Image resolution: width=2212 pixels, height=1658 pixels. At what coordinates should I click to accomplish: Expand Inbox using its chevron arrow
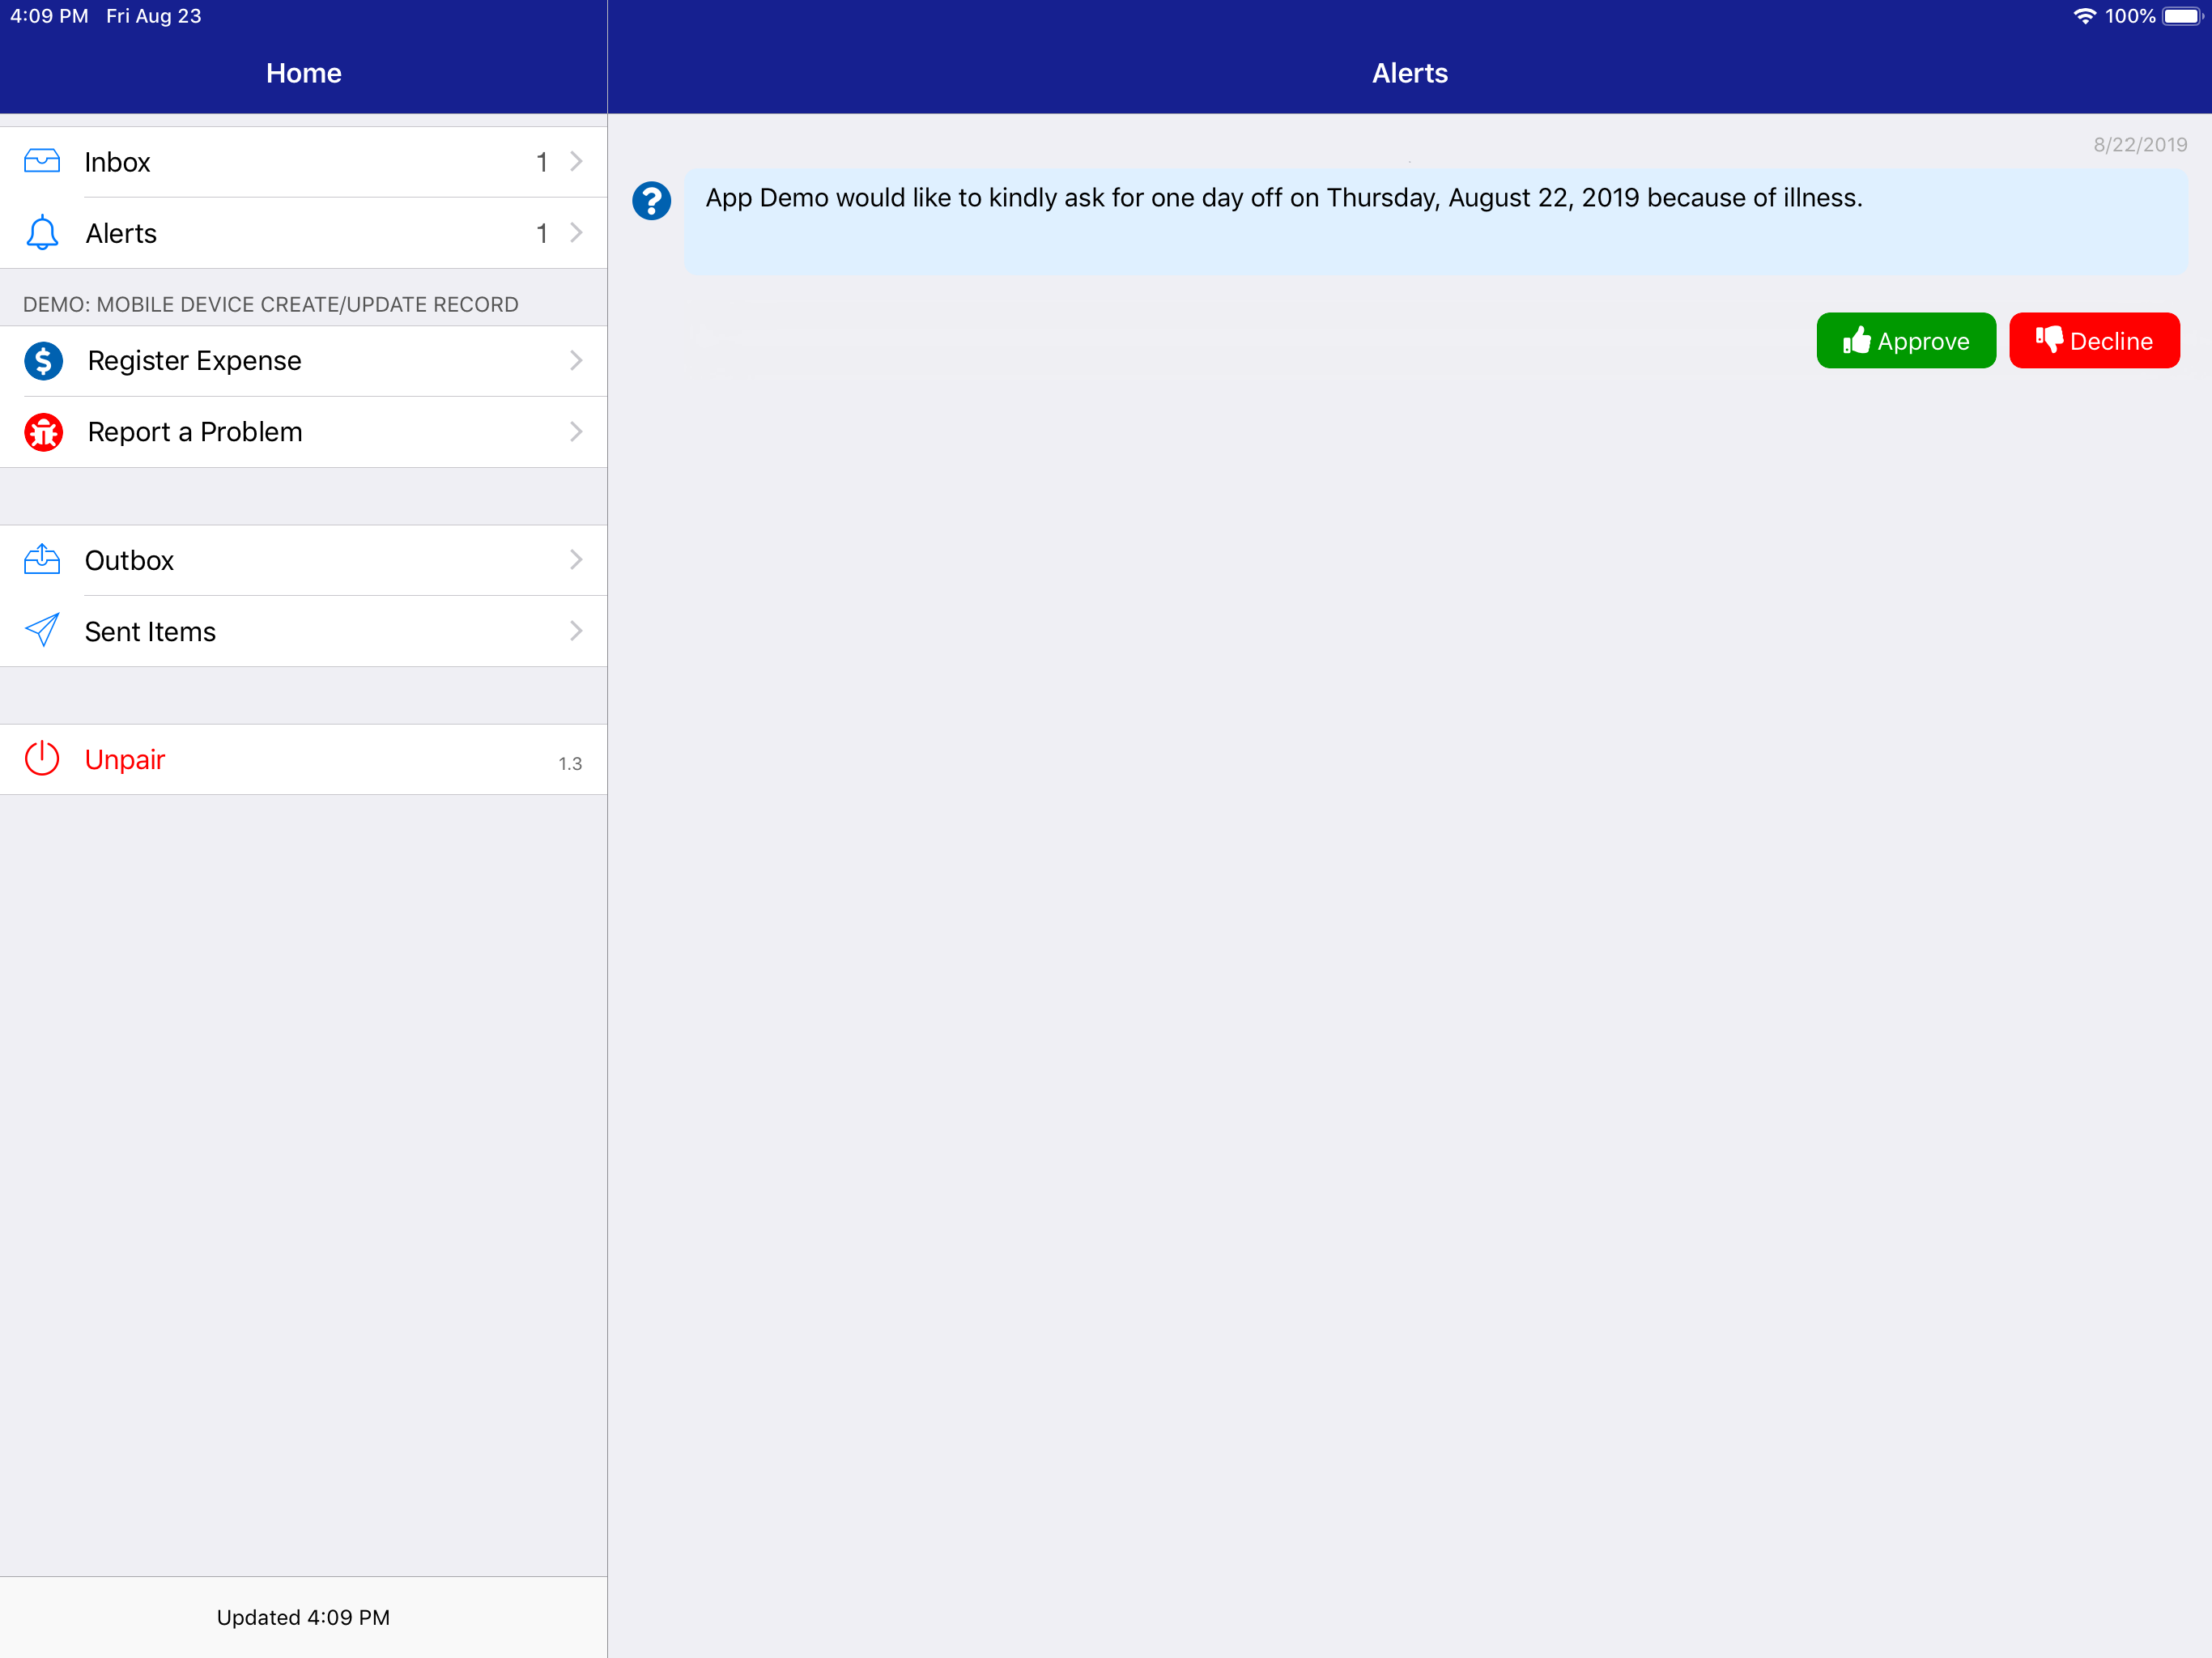(576, 161)
